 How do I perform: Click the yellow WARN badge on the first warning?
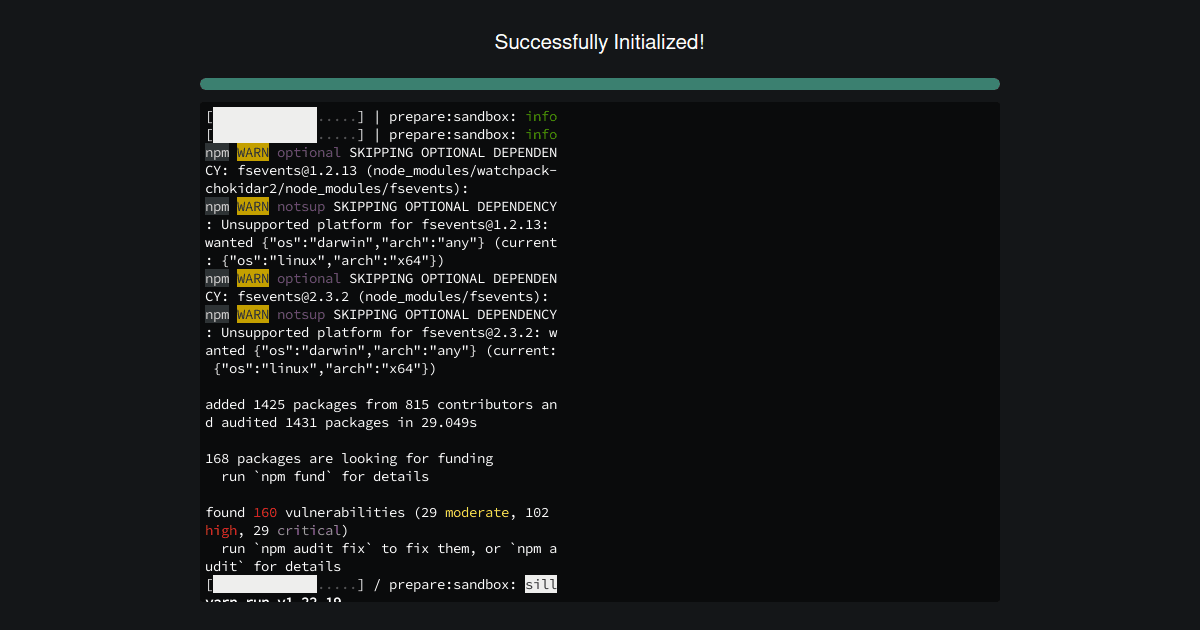pos(252,152)
